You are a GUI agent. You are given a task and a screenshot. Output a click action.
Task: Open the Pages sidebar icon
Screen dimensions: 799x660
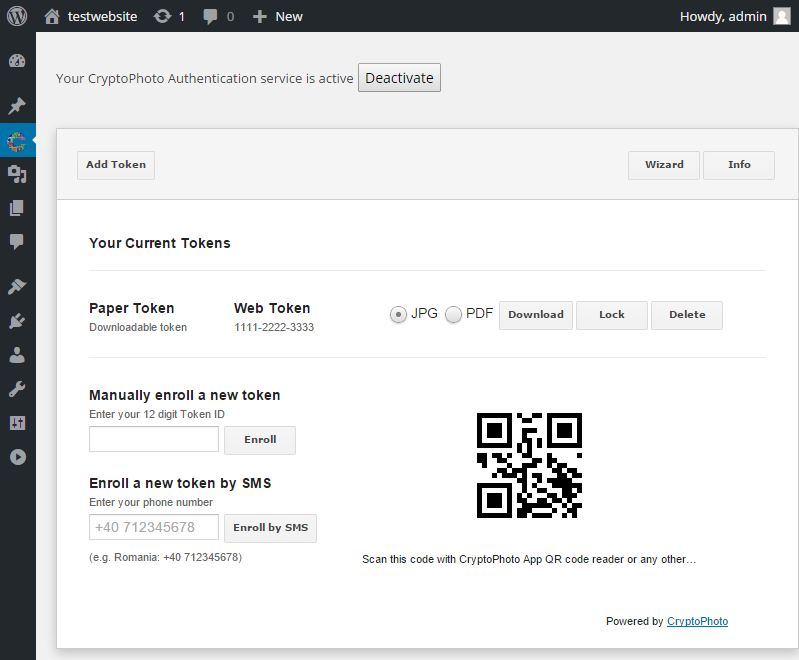[17, 208]
